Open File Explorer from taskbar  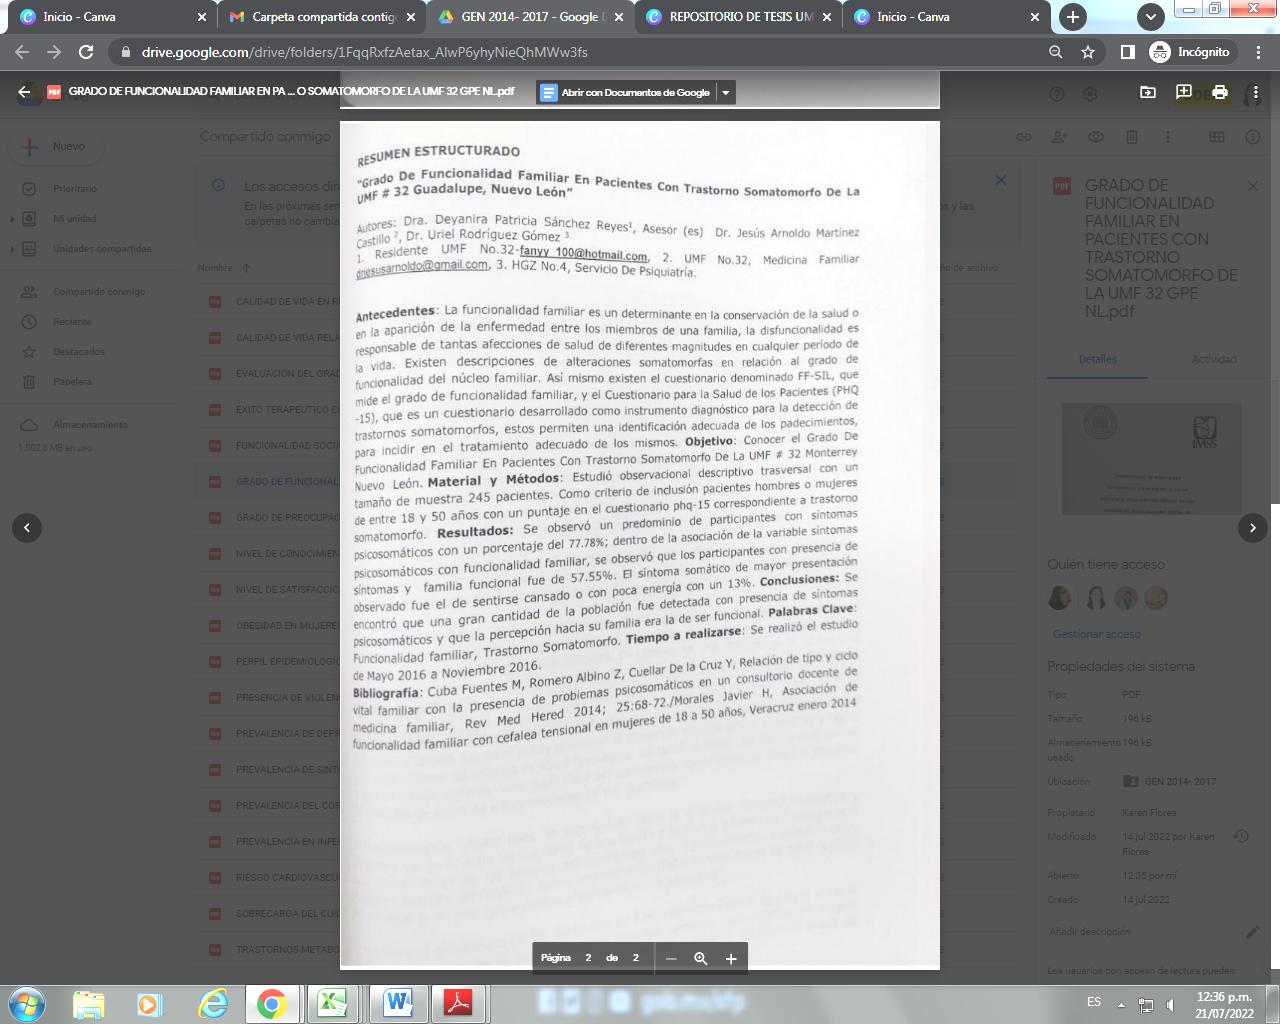tap(88, 1003)
